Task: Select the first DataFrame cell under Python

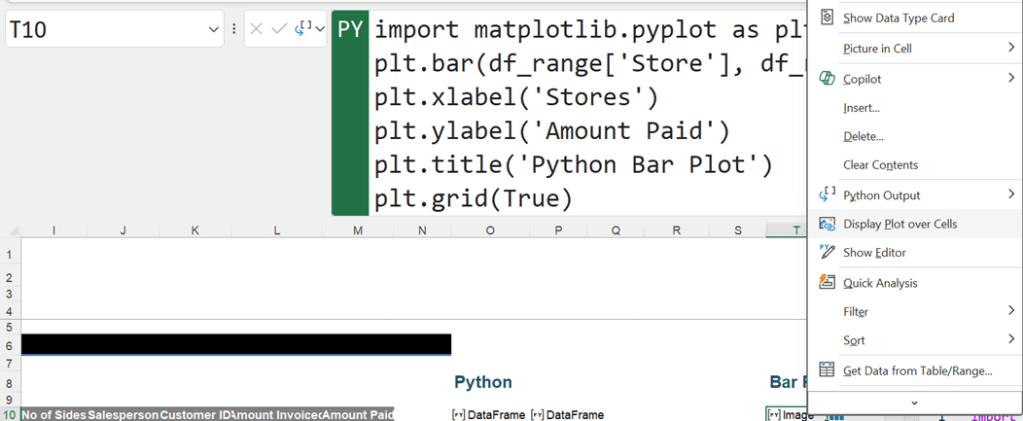Action: click(487, 414)
